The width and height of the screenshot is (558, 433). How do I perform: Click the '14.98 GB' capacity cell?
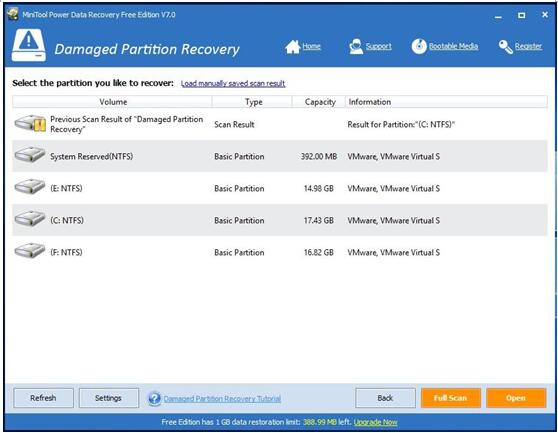[319, 188]
